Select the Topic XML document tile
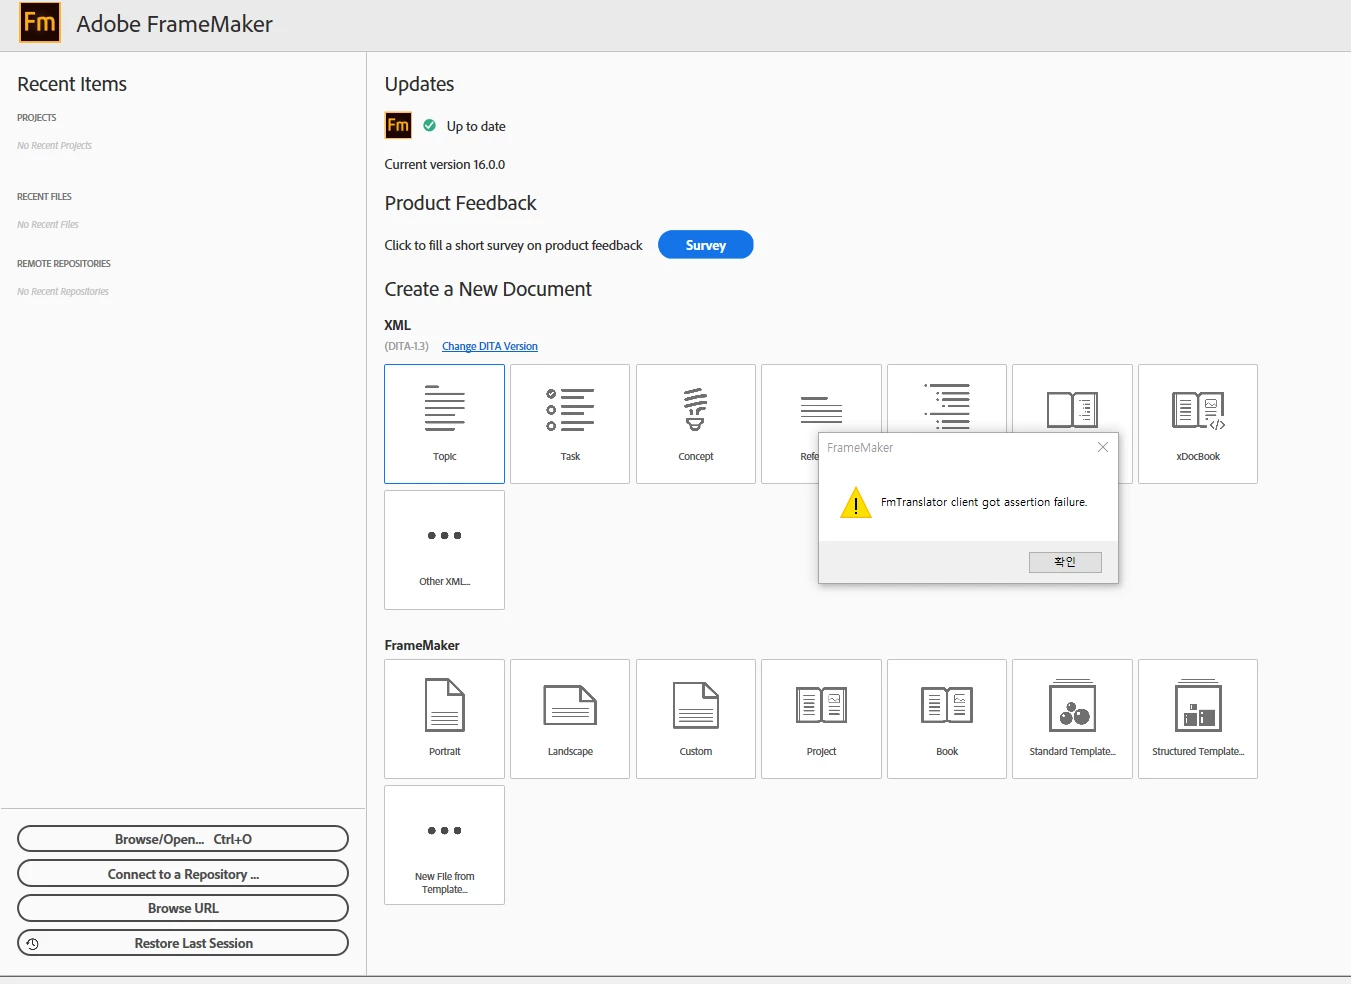This screenshot has height=984, width=1351. [444, 423]
